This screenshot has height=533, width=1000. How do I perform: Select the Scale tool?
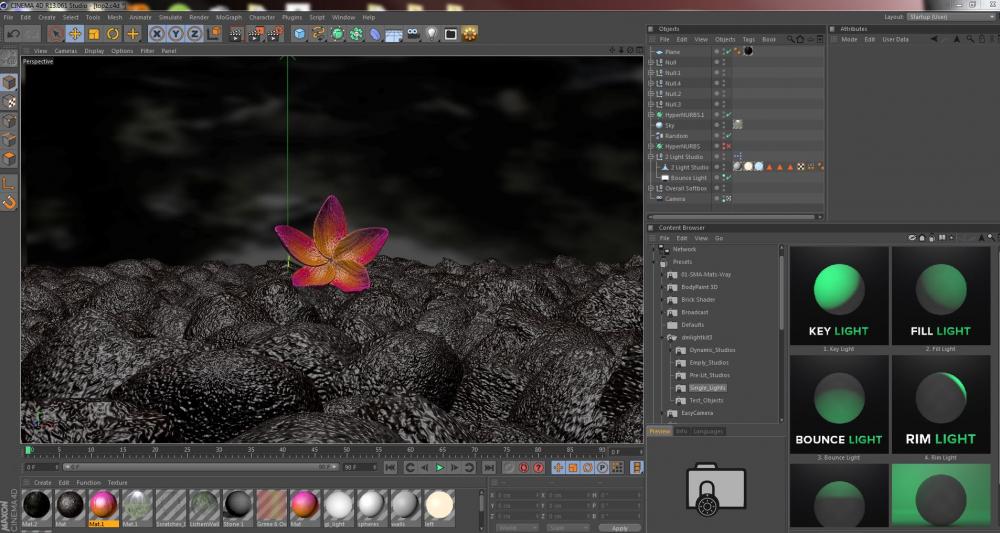tap(94, 34)
